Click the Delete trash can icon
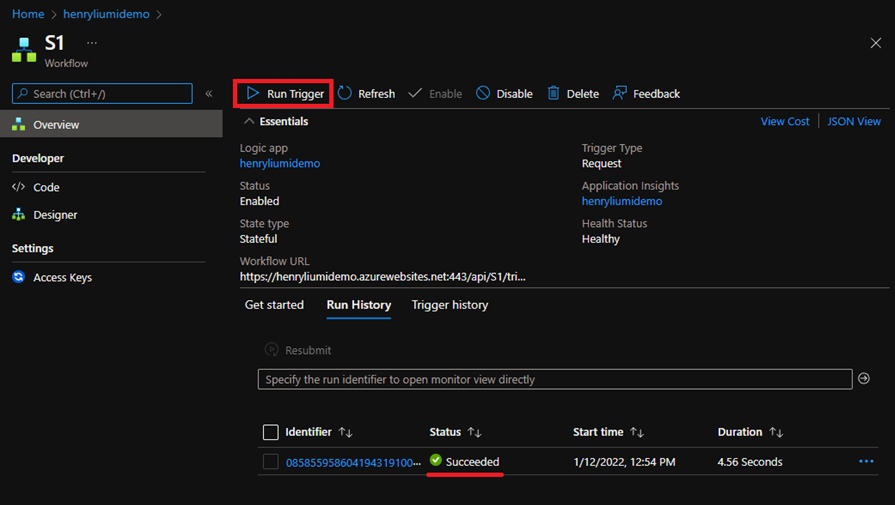The width and height of the screenshot is (895, 505). pyautogui.click(x=553, y=93)
